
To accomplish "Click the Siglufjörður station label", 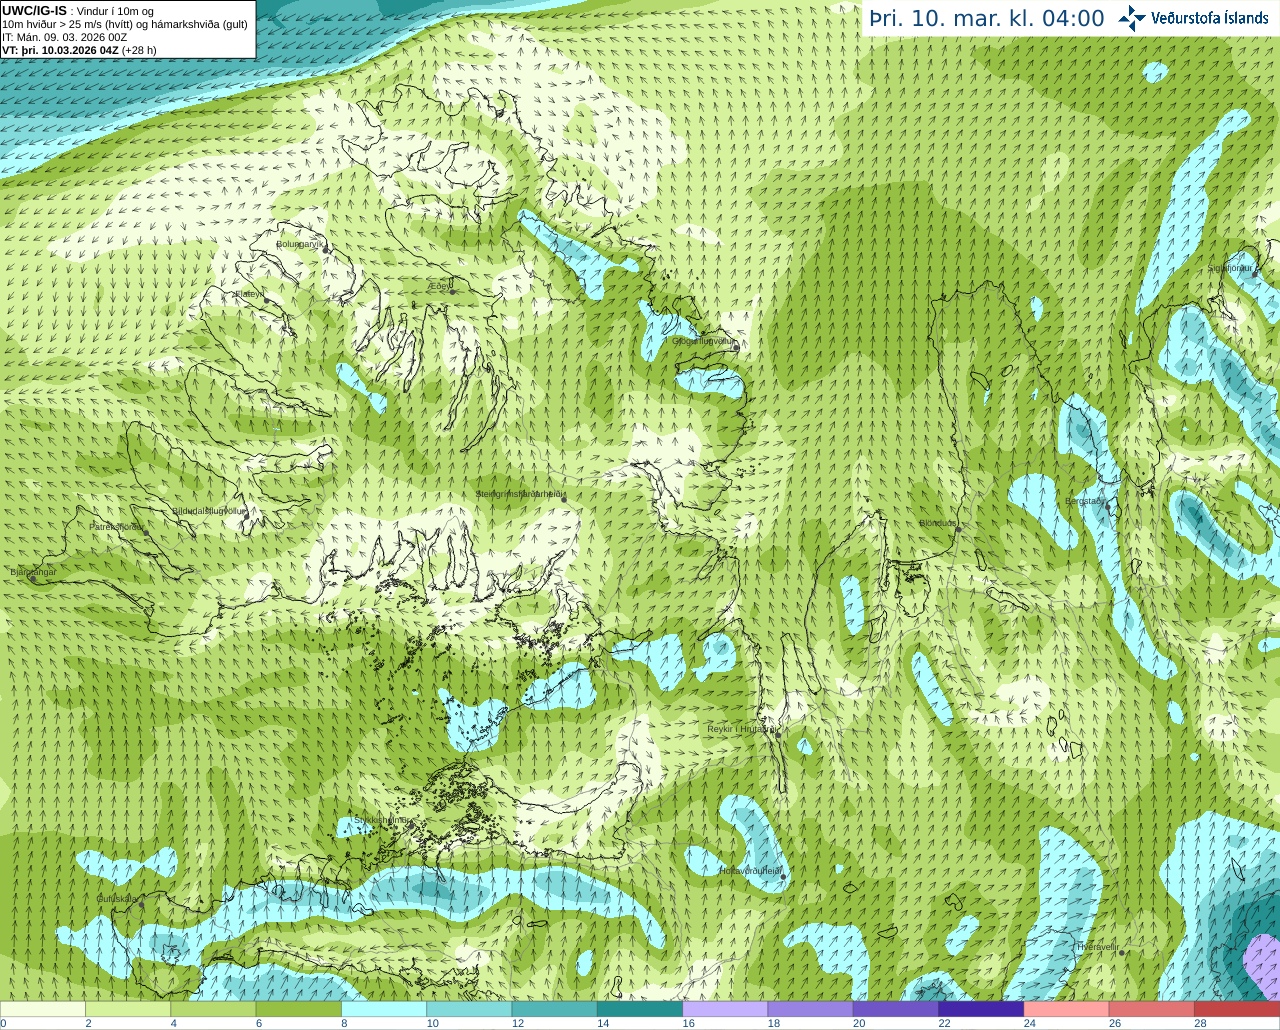I will (x=1230, y=267).
